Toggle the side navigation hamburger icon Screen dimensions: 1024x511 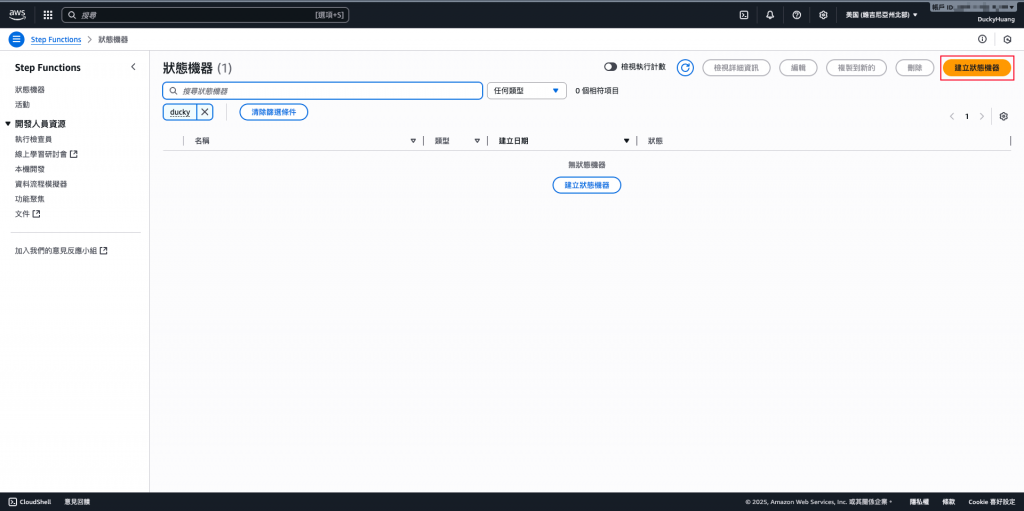coord(17,39)
